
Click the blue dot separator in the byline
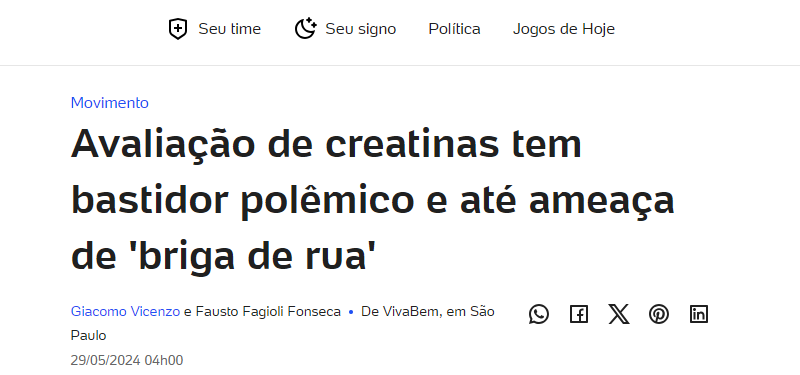[x=351, y=312]
